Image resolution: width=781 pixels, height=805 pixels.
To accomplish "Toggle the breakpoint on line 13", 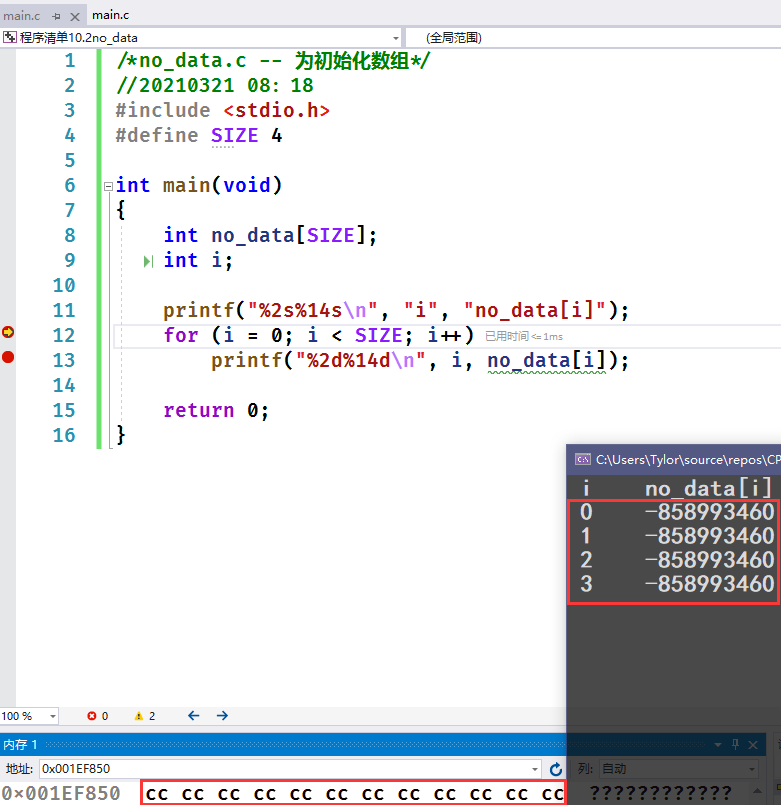I will (8, 357).
